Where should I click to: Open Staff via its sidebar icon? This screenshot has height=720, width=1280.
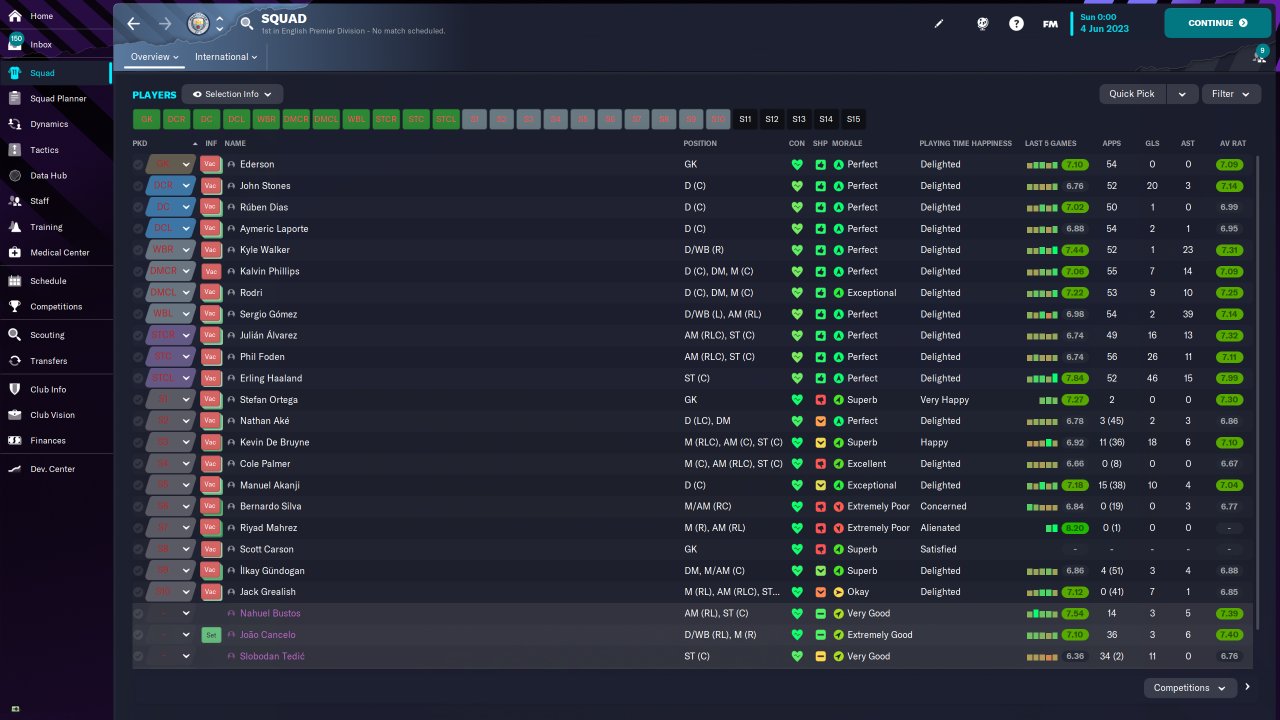15,201
